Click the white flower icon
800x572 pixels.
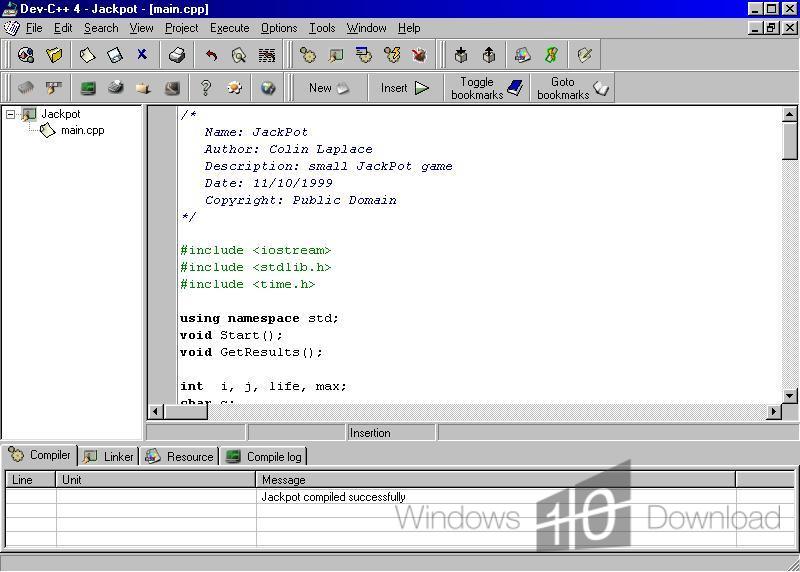(x=234, y=88)
